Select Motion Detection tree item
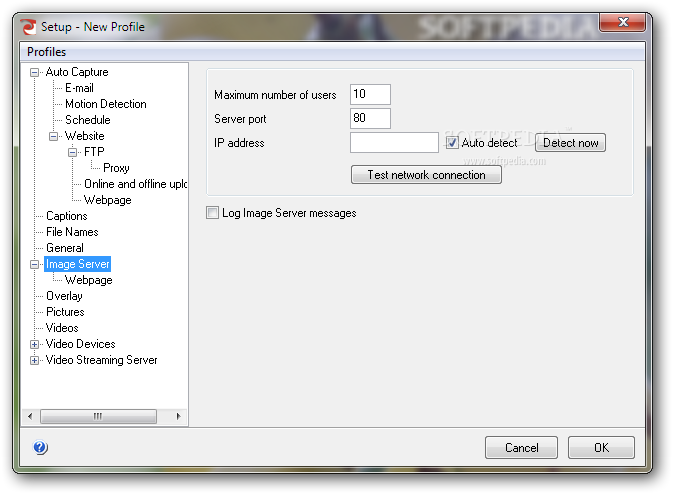The height and width of the screenshot is (494, 673). [x=106, y=104]
